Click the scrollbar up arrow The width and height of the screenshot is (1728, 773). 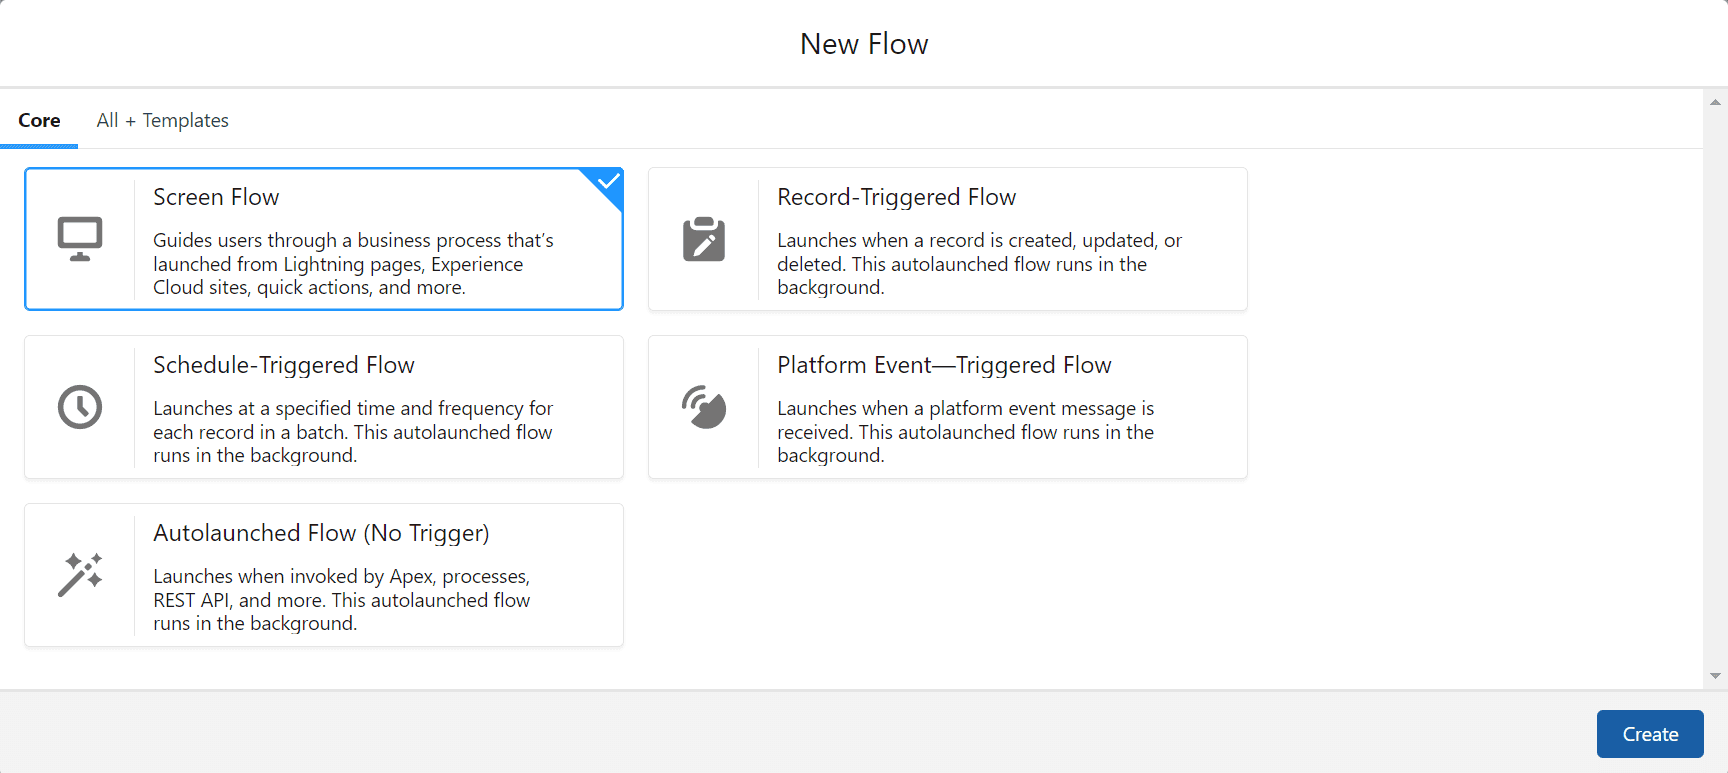pyautogui.click(x=1715, y=102)
